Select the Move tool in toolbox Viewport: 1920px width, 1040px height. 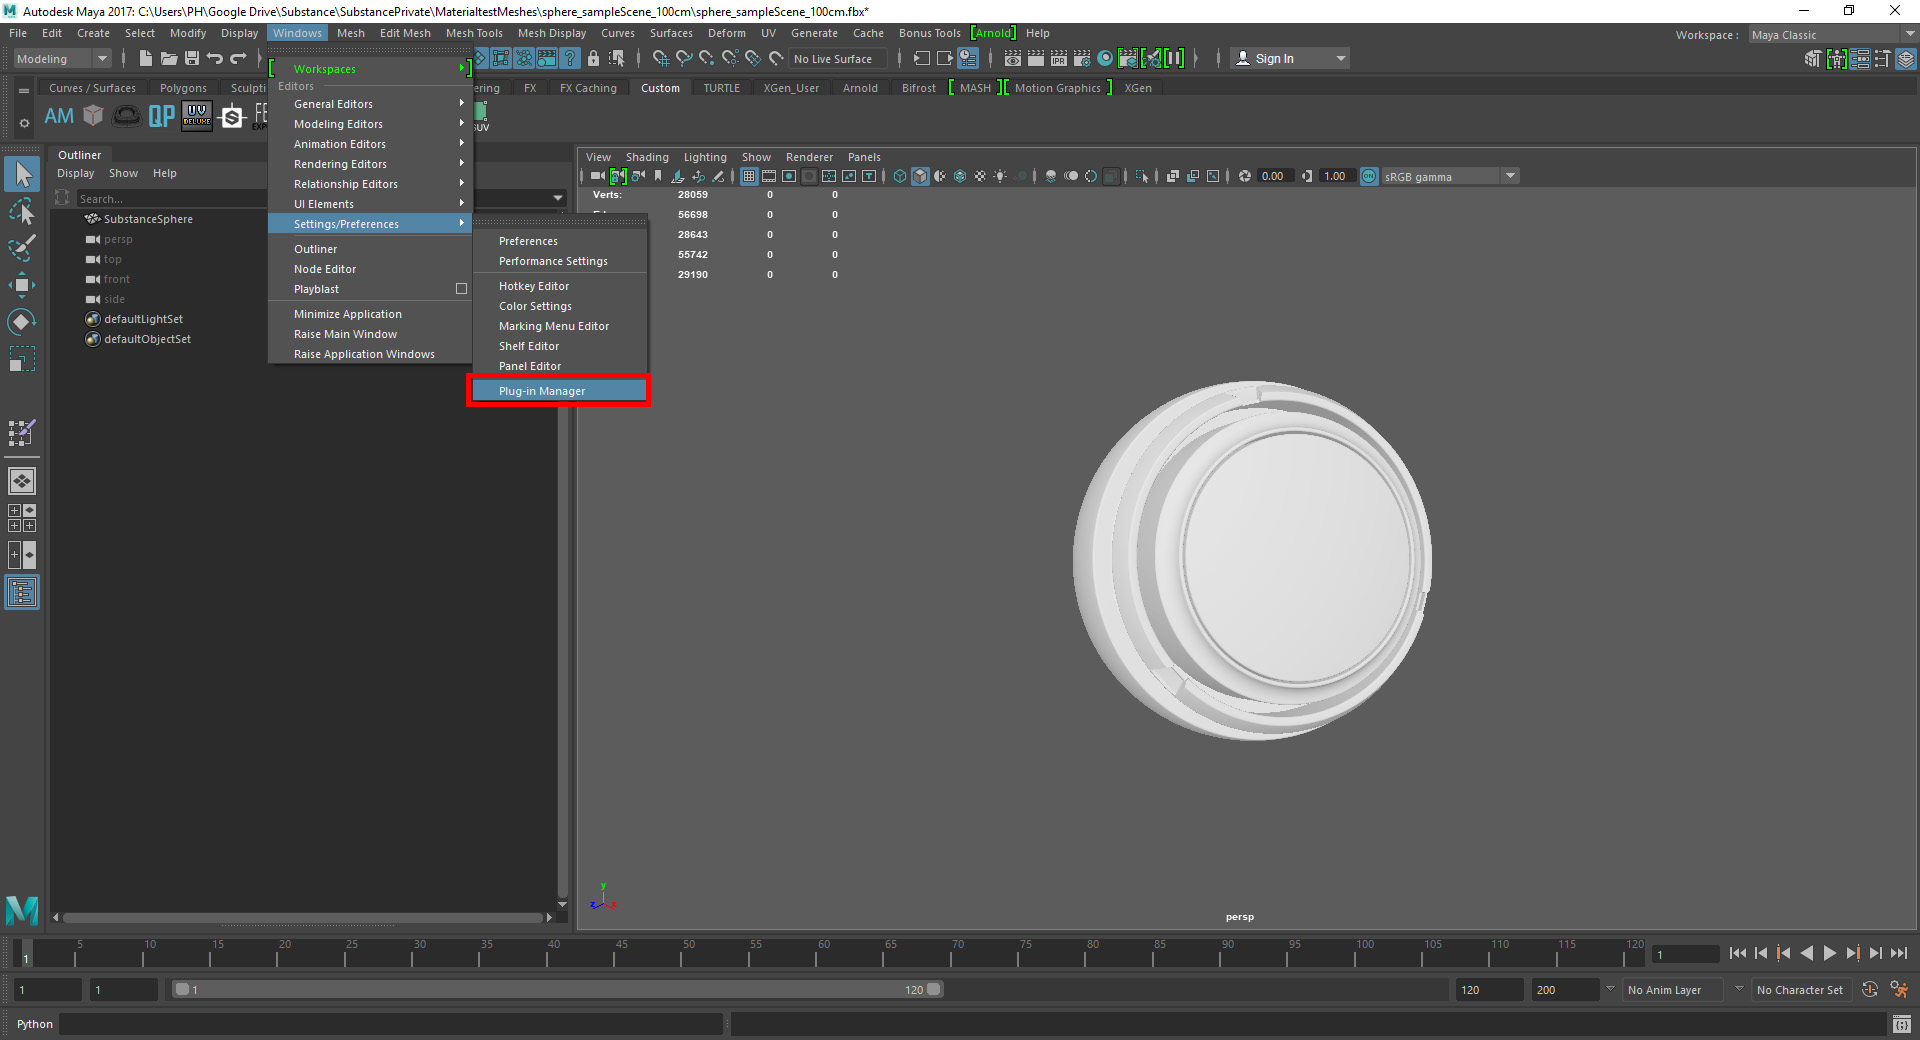[22, 285]
